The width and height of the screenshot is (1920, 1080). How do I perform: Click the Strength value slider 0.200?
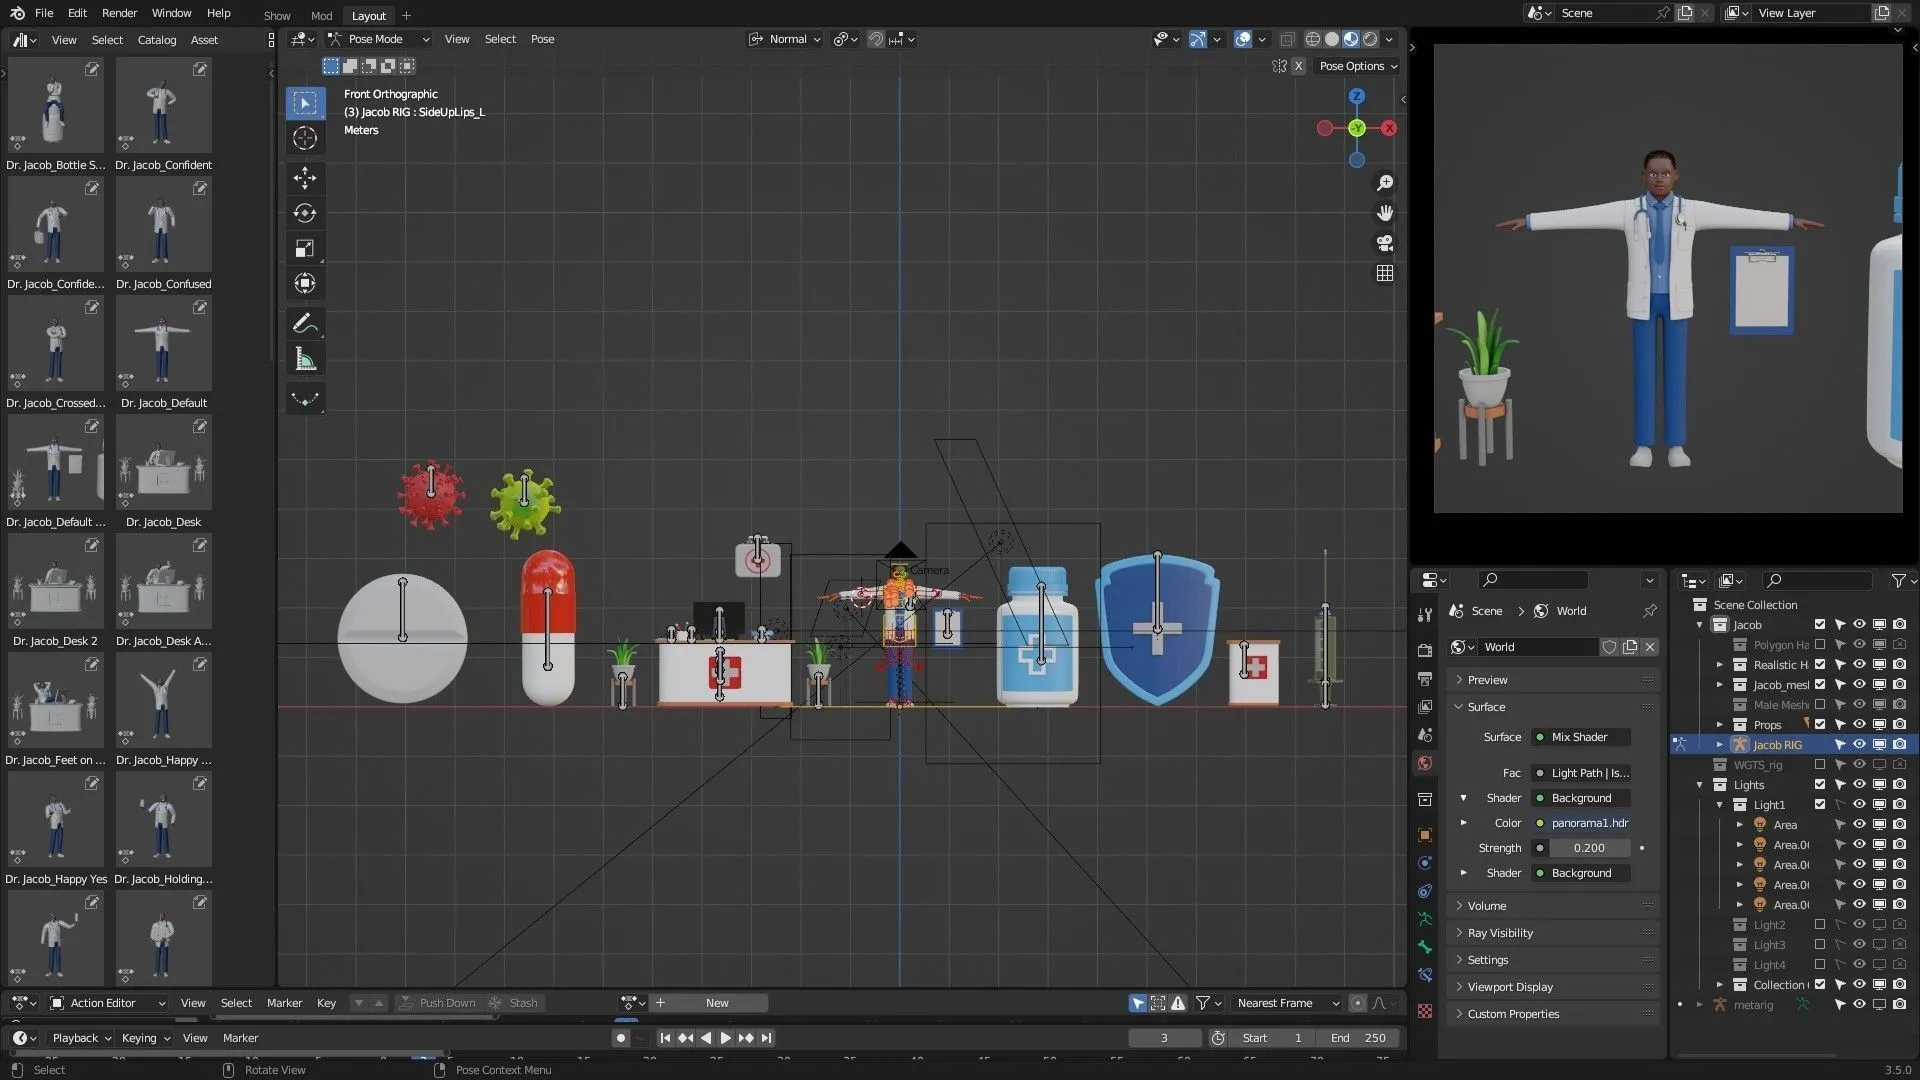coord(1588,848)
